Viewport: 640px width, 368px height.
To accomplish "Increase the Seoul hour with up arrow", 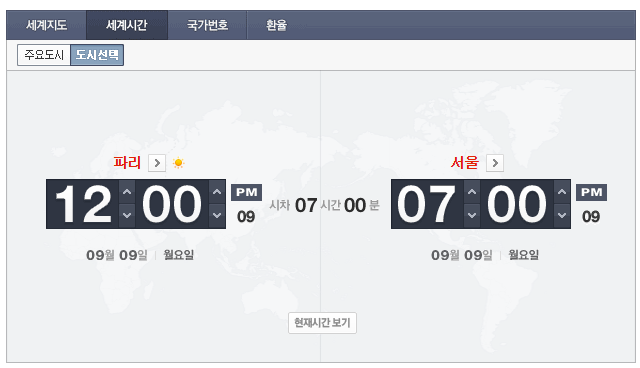I will tap(472, 192).
